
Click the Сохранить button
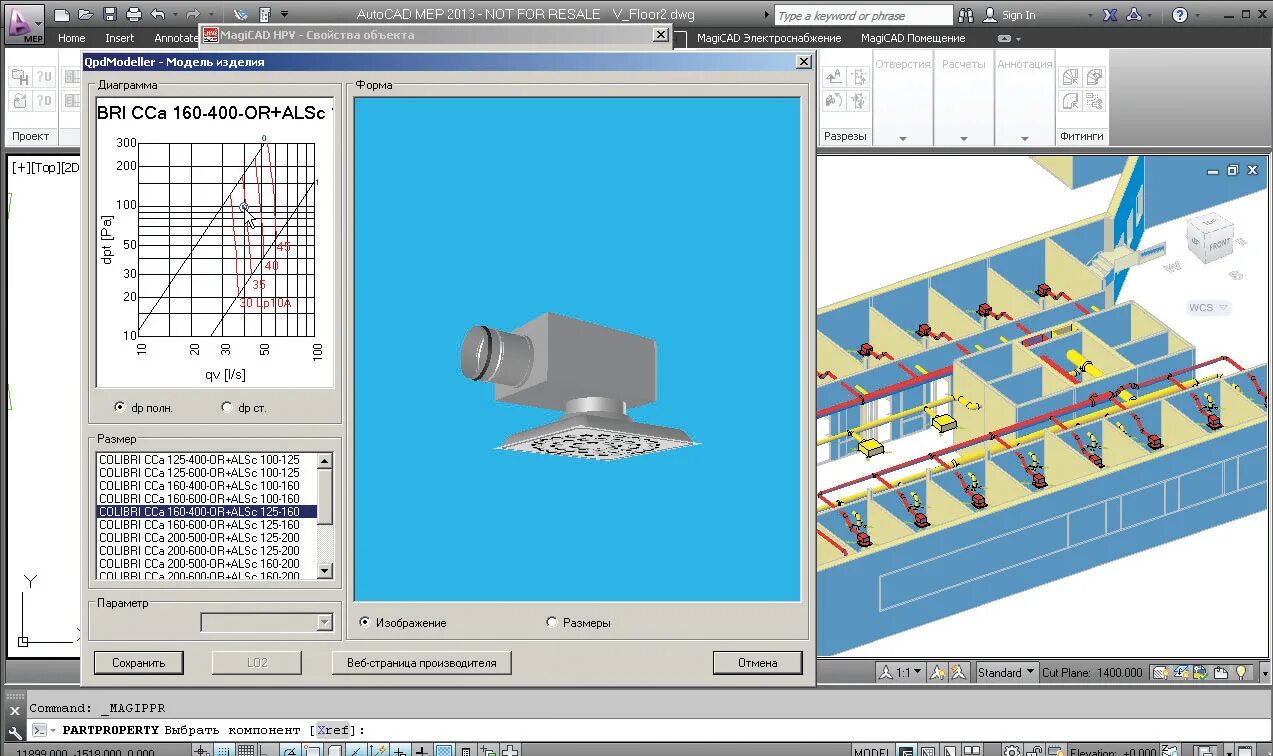[139, 662]
